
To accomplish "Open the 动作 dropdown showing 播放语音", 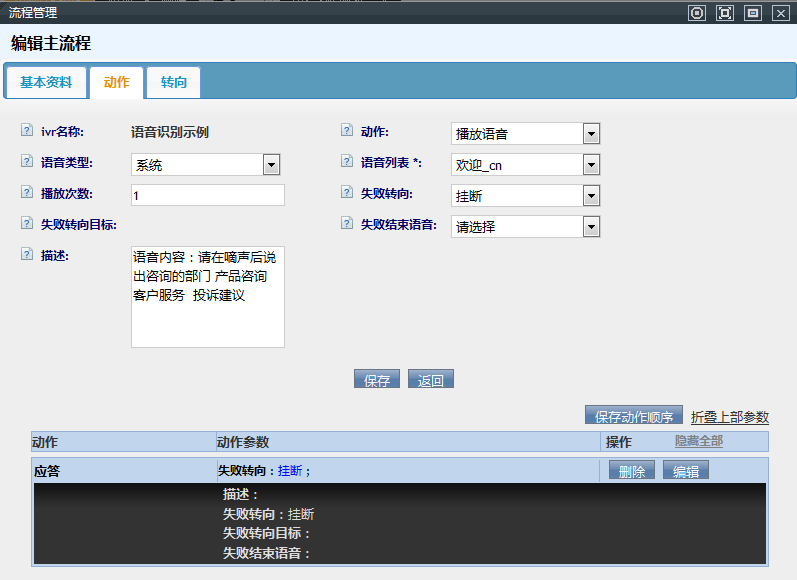I will coord(591,134).
